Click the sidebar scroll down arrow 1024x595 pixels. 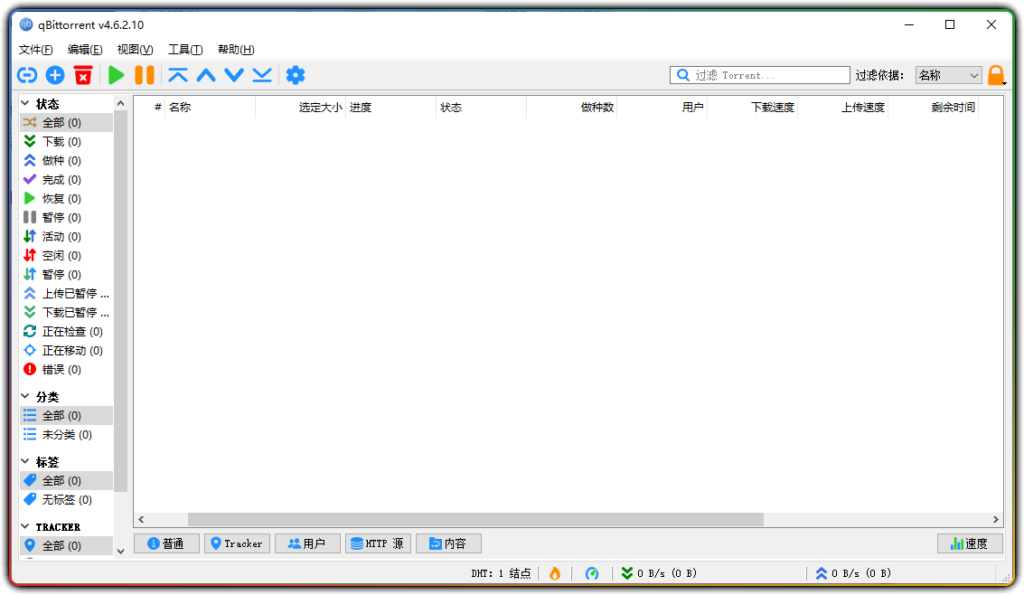pyautogui.click(x=120, y=551)
